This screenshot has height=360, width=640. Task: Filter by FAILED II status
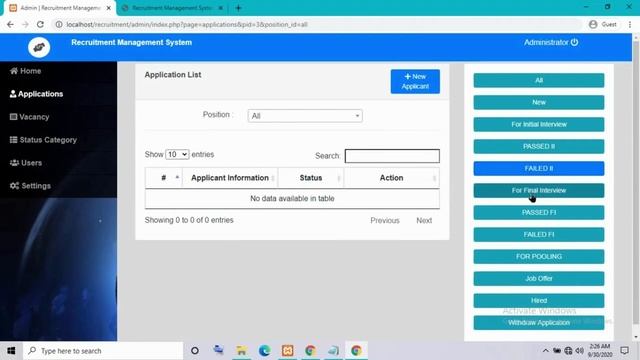tap(539, 169)
